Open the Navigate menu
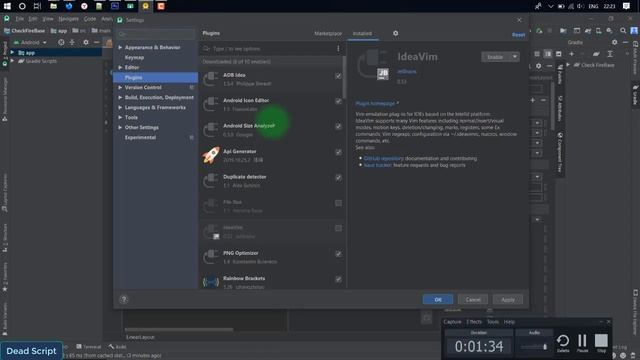The width and height of the screenshot is (640, 360). click(68, 19)
